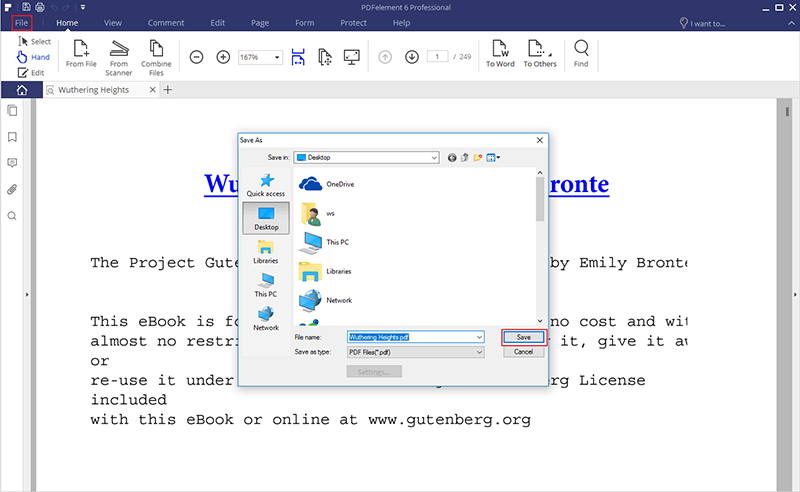The image size is (800, 492).
Task: Click the 'I want to...' search box
Action: click(702, 23)
